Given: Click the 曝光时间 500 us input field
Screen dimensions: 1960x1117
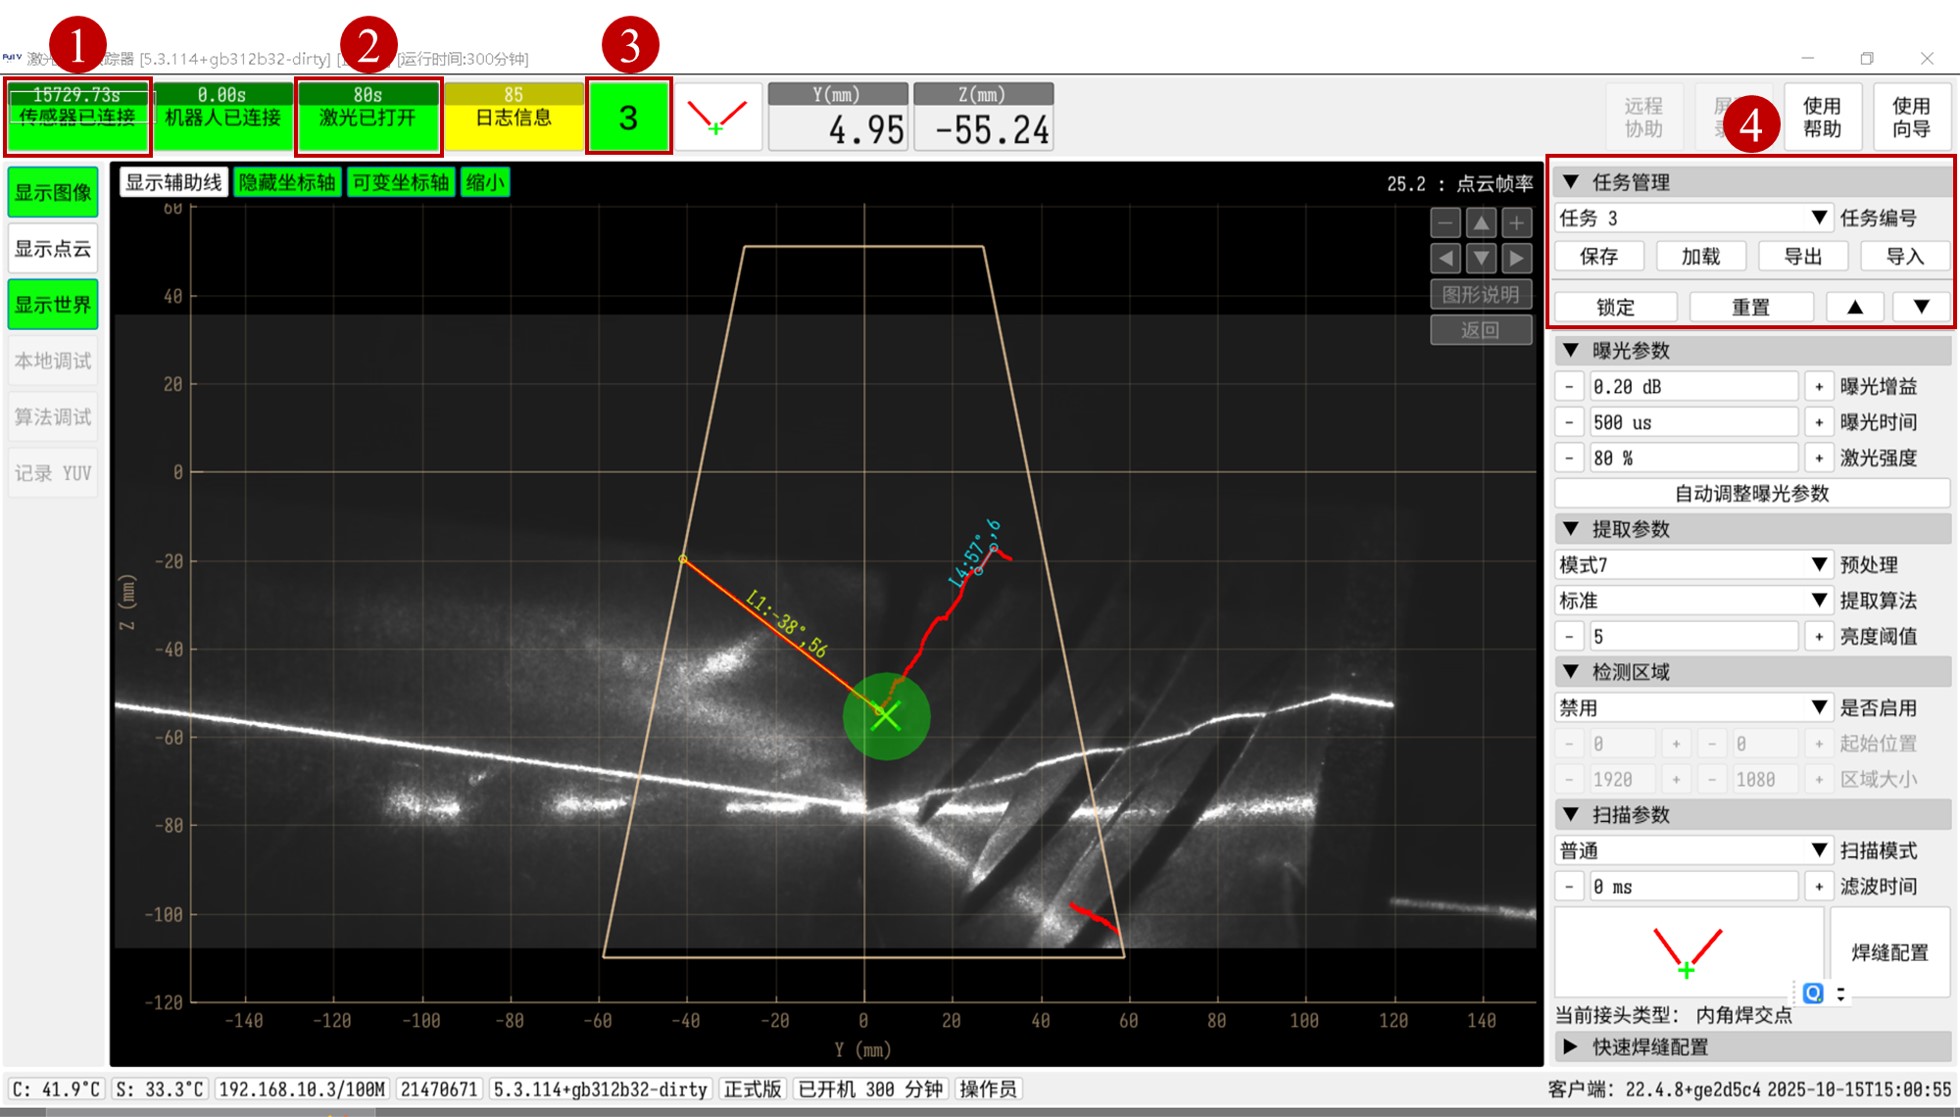Looking at the screenshot, I should pos(1692,422).
